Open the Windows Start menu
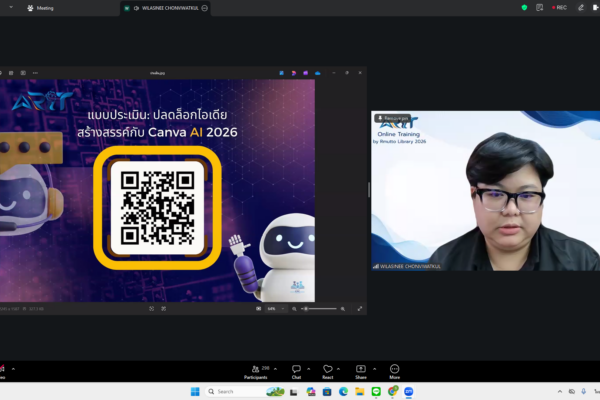This screenshot has width=600, height=400. coord(195,392)
